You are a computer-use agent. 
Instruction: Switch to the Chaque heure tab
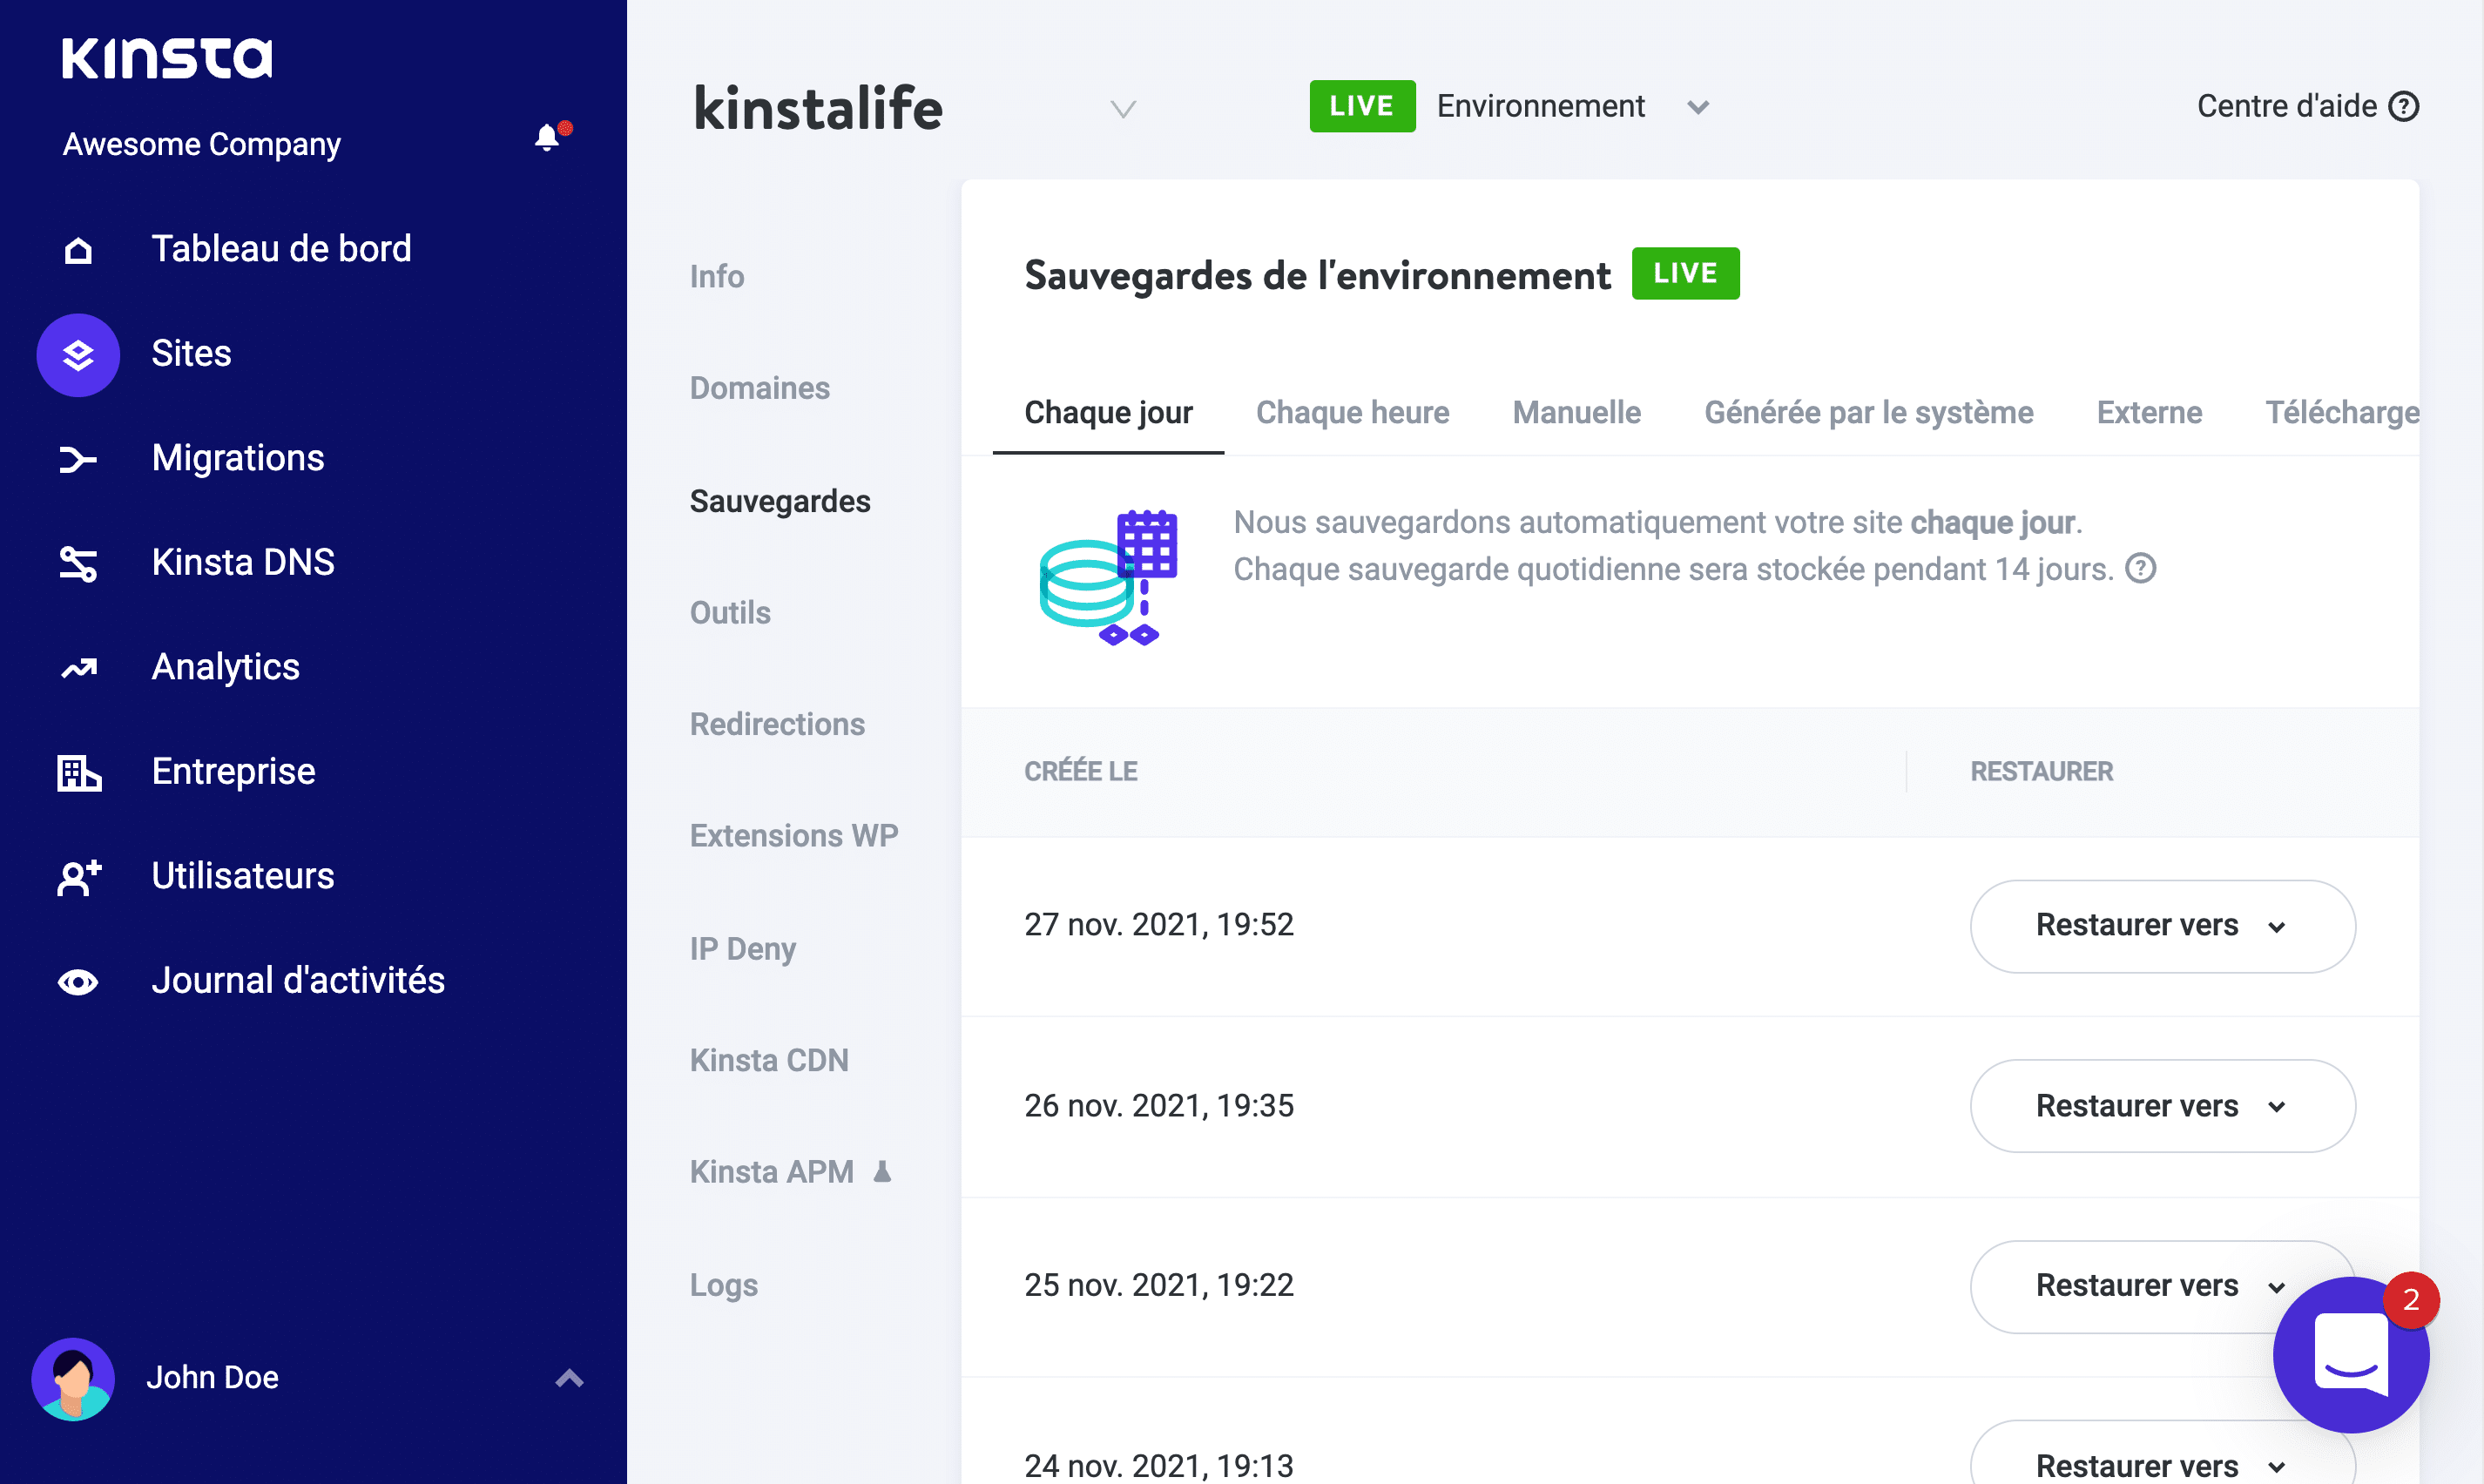click(x=1352, y=413)
